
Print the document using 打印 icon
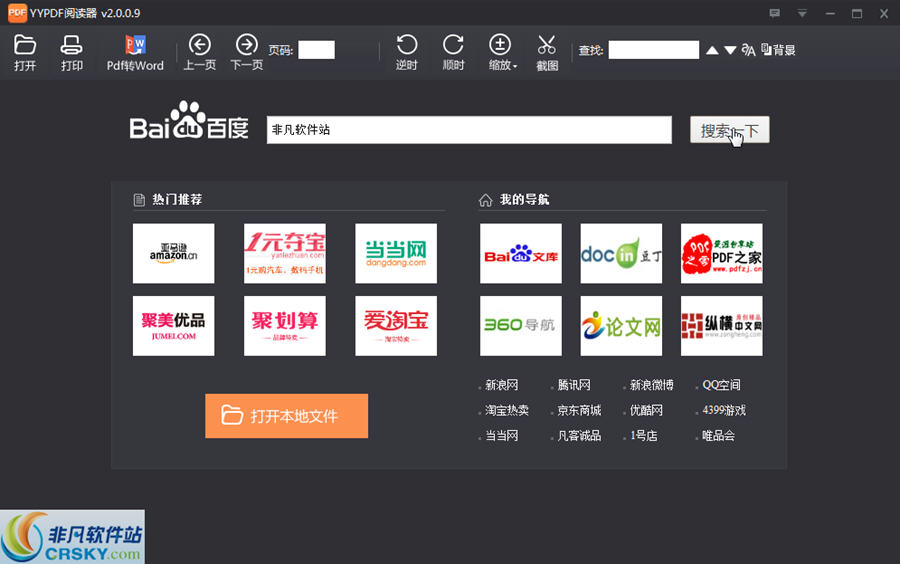click(72, 52)
